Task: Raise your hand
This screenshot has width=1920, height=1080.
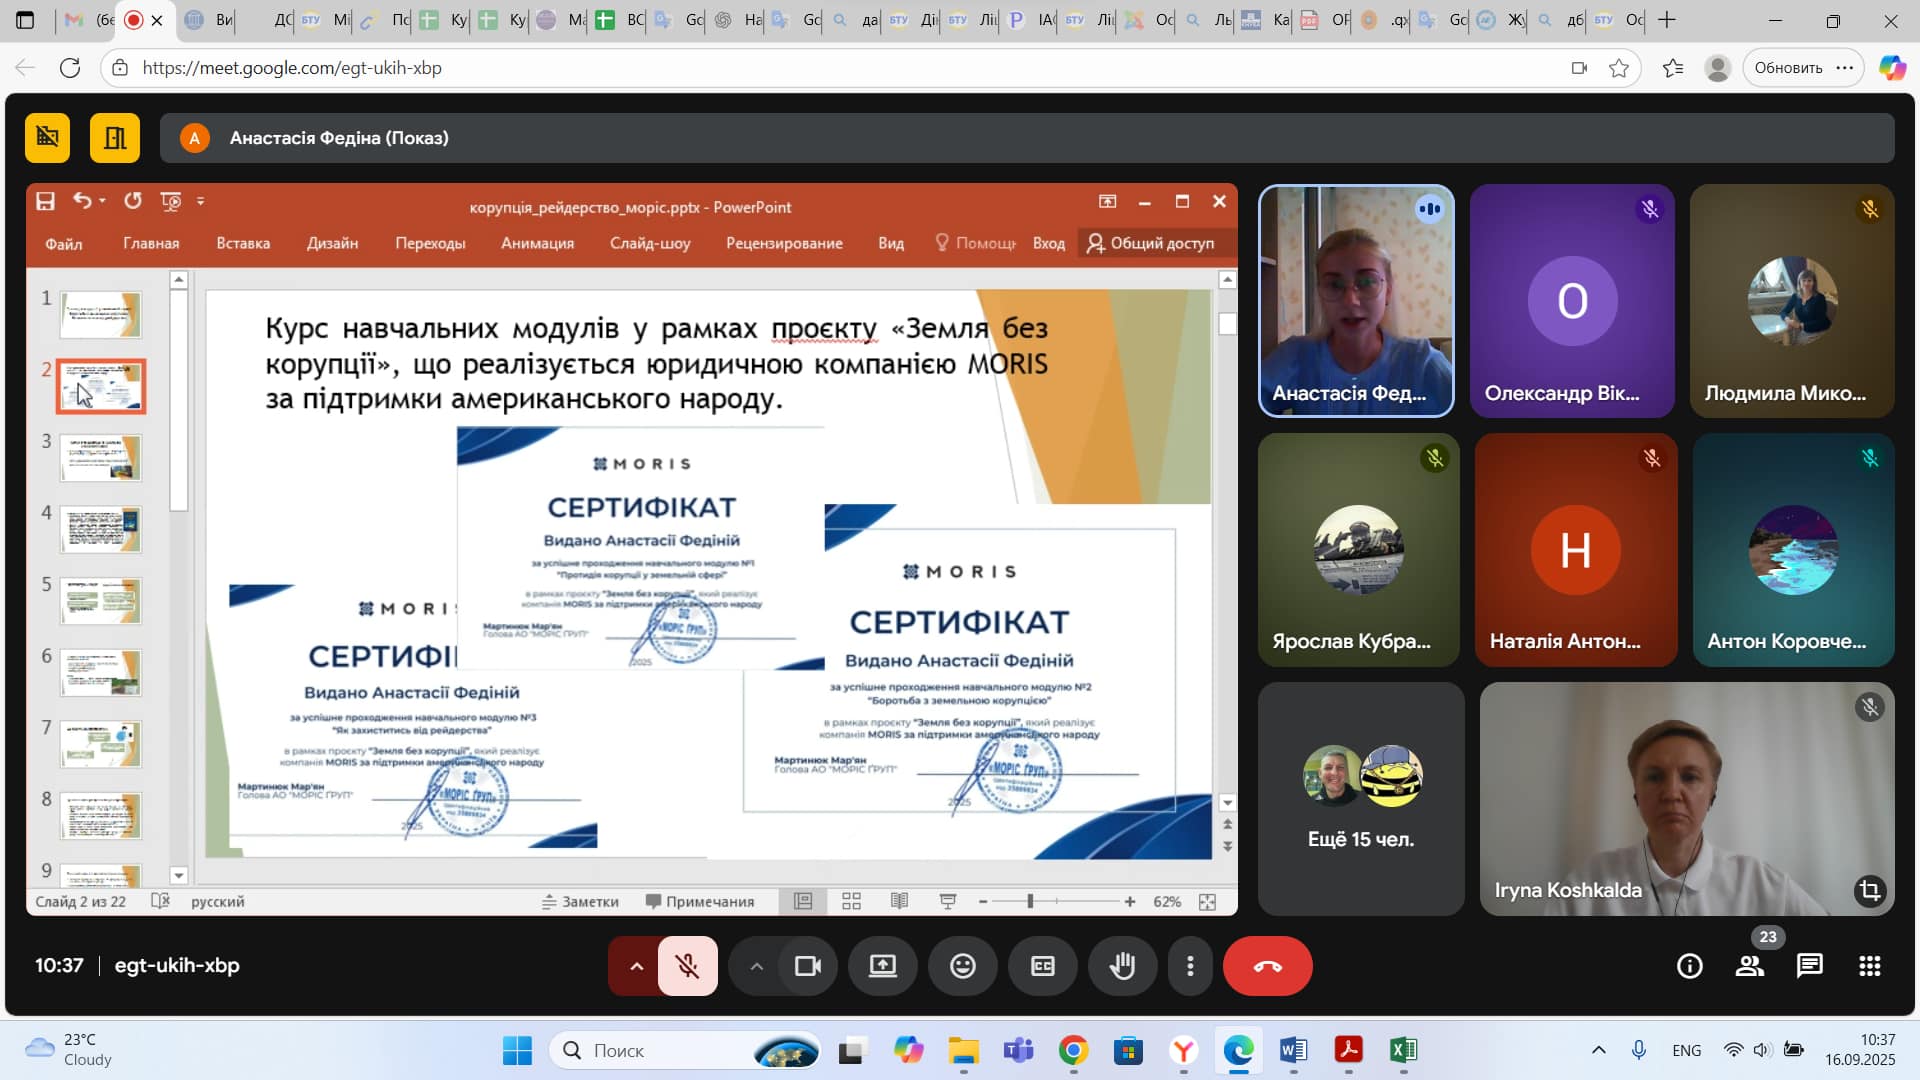Action: click(x=1123, y=966)
